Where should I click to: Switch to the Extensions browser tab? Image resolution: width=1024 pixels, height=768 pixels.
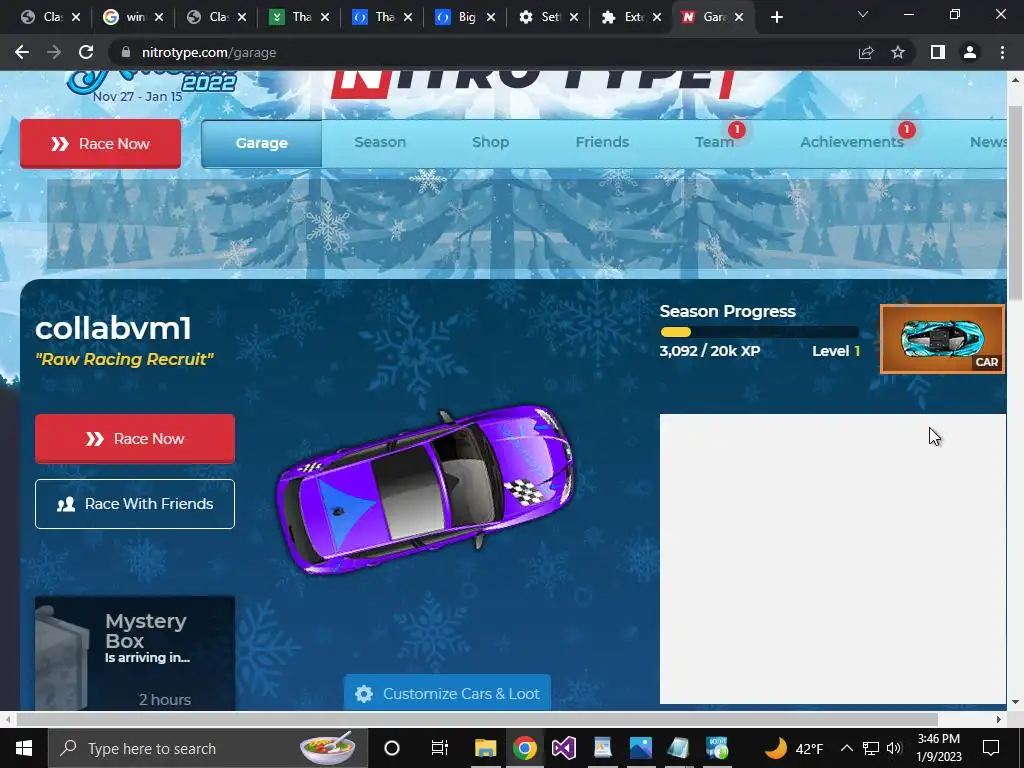(625, 17)
